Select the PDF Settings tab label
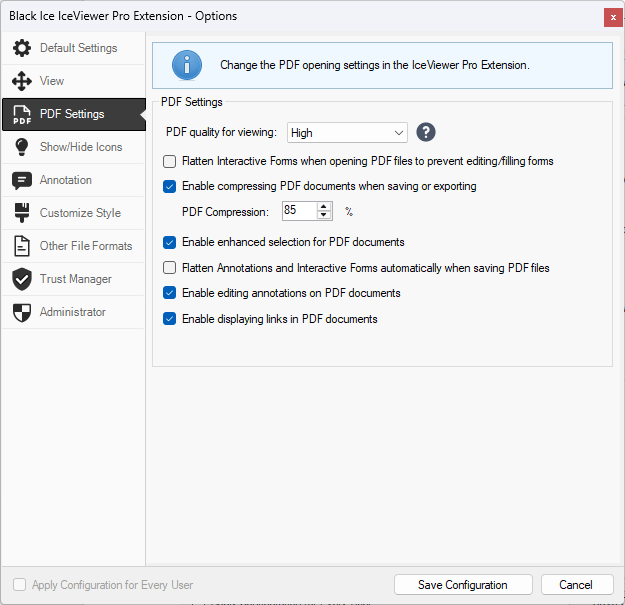This screenshot has width=625, height=605. pyautogui.click(x=72, y=114)
